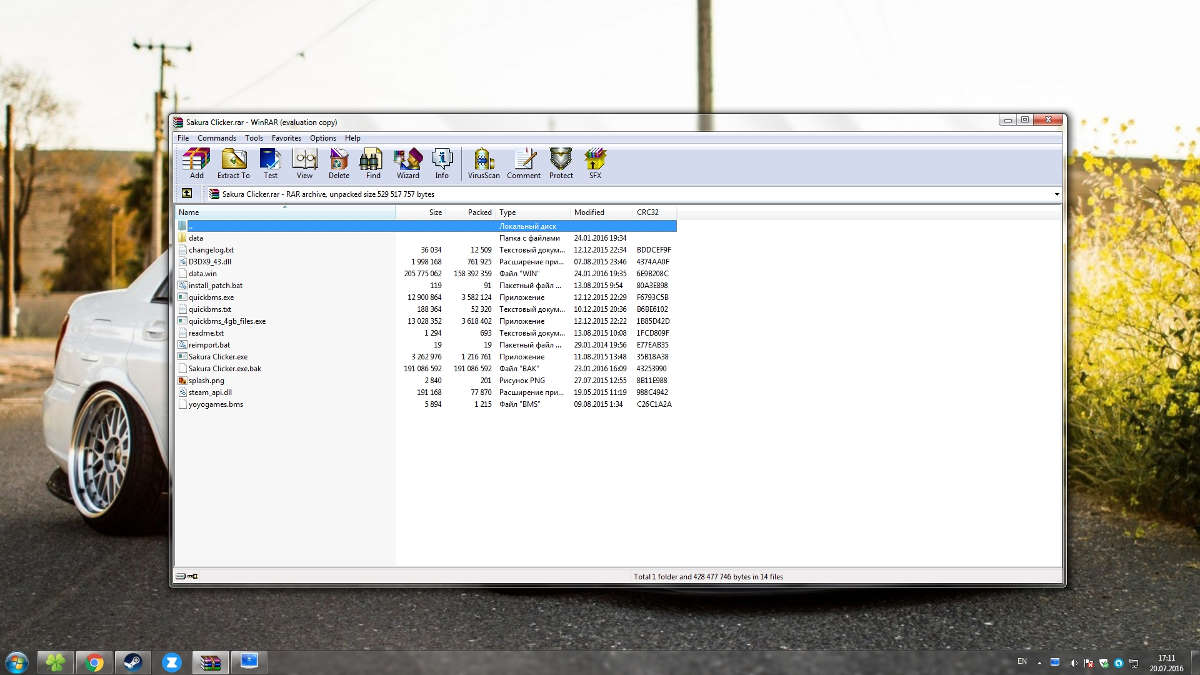Select the file 'Sakura Clicker.exe.bak'
Image resolution: width=1200 pixels, height=675 pixels.
pos(225,368)
